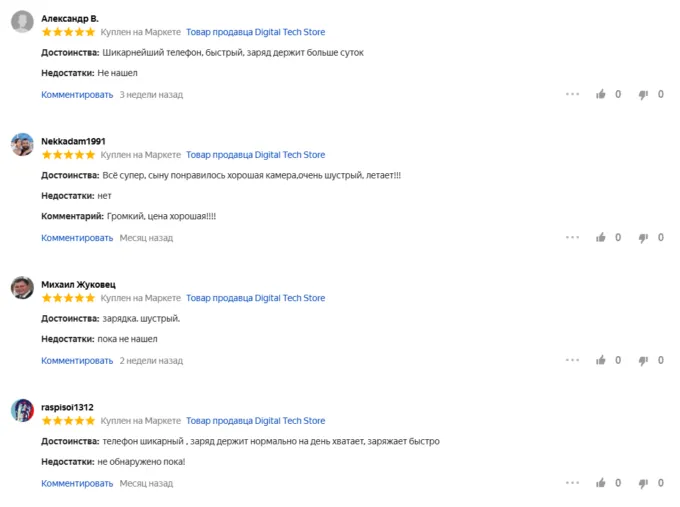Open Михаил Жуковец's username link
The width and height of the screenshot is (680, 507).
(x=78, y=284)
